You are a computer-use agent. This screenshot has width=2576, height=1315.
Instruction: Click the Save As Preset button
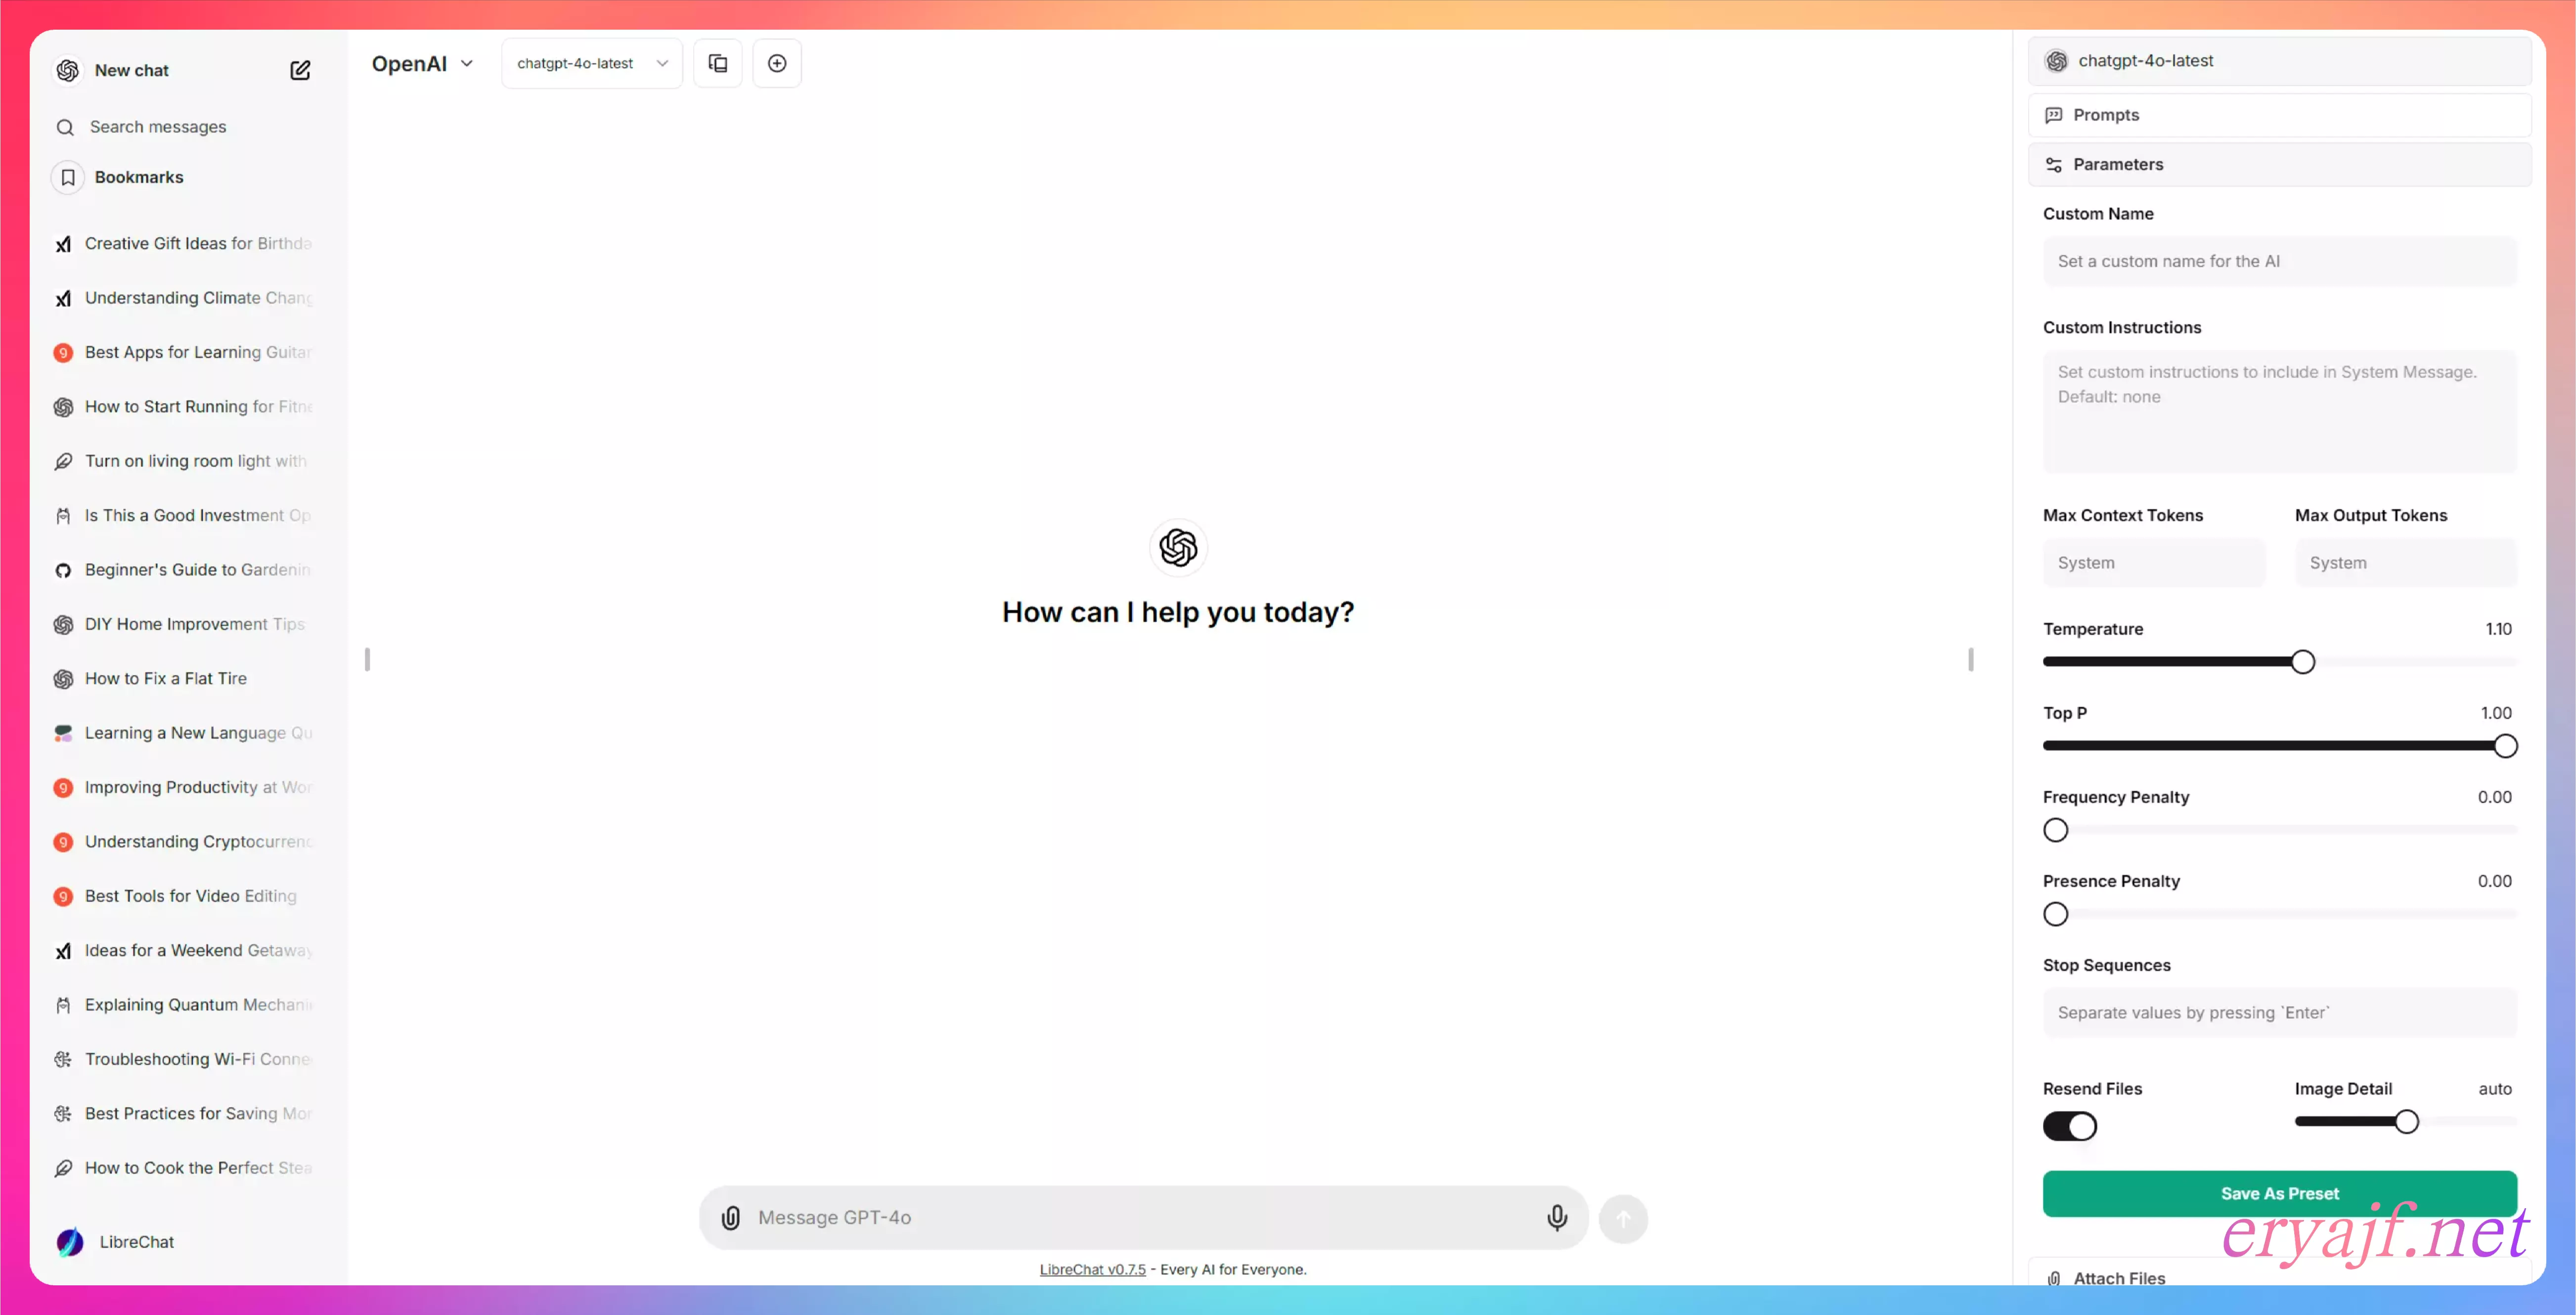click(x=2279, y=1193)
